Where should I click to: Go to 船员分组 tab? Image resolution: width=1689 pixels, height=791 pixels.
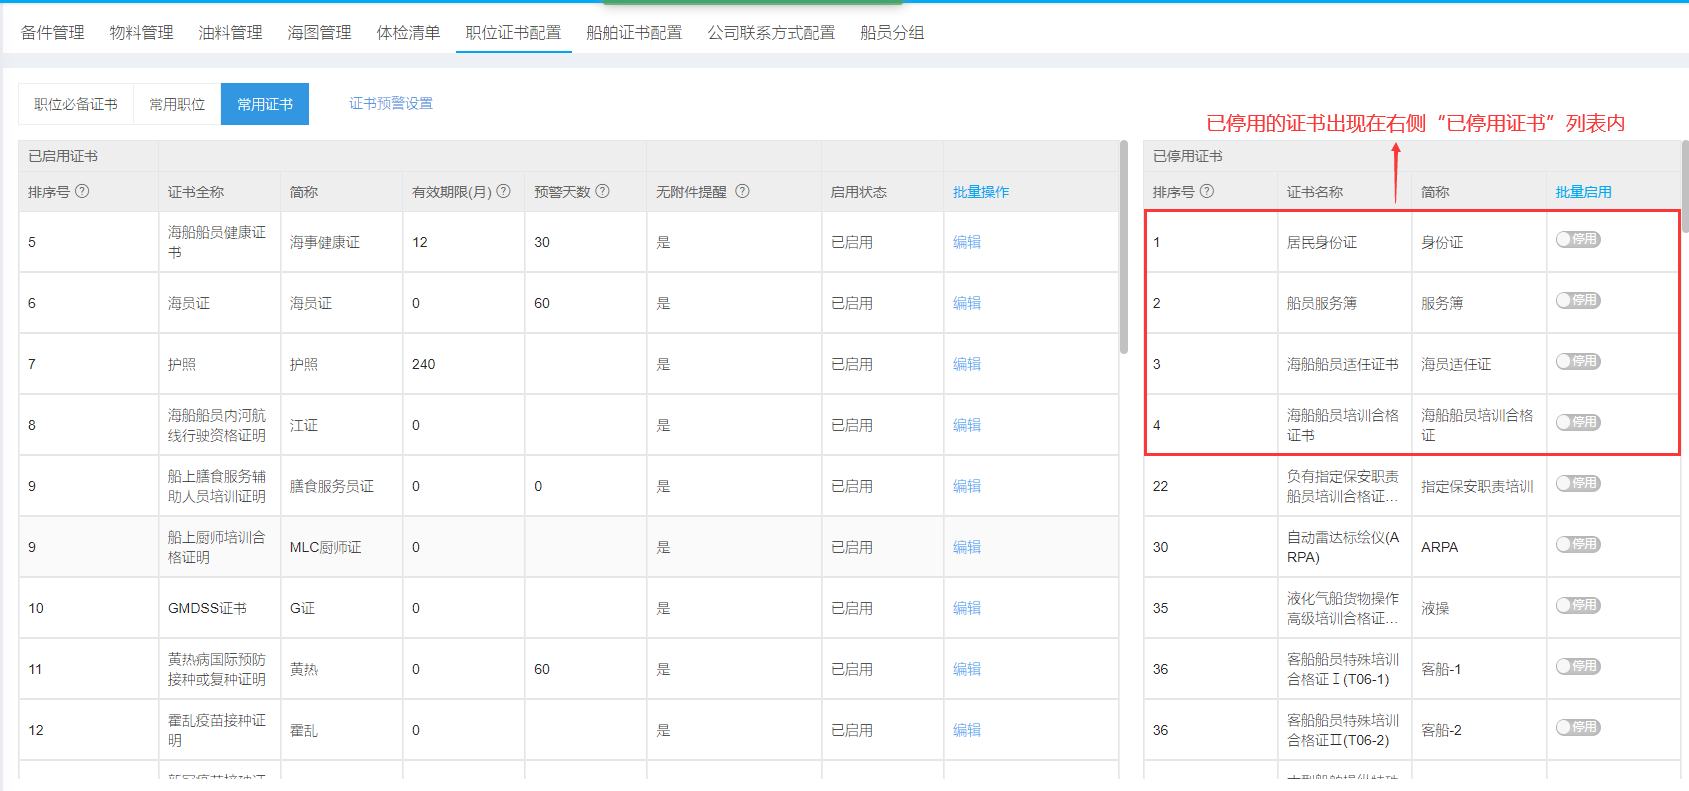(x=892, y=33)
